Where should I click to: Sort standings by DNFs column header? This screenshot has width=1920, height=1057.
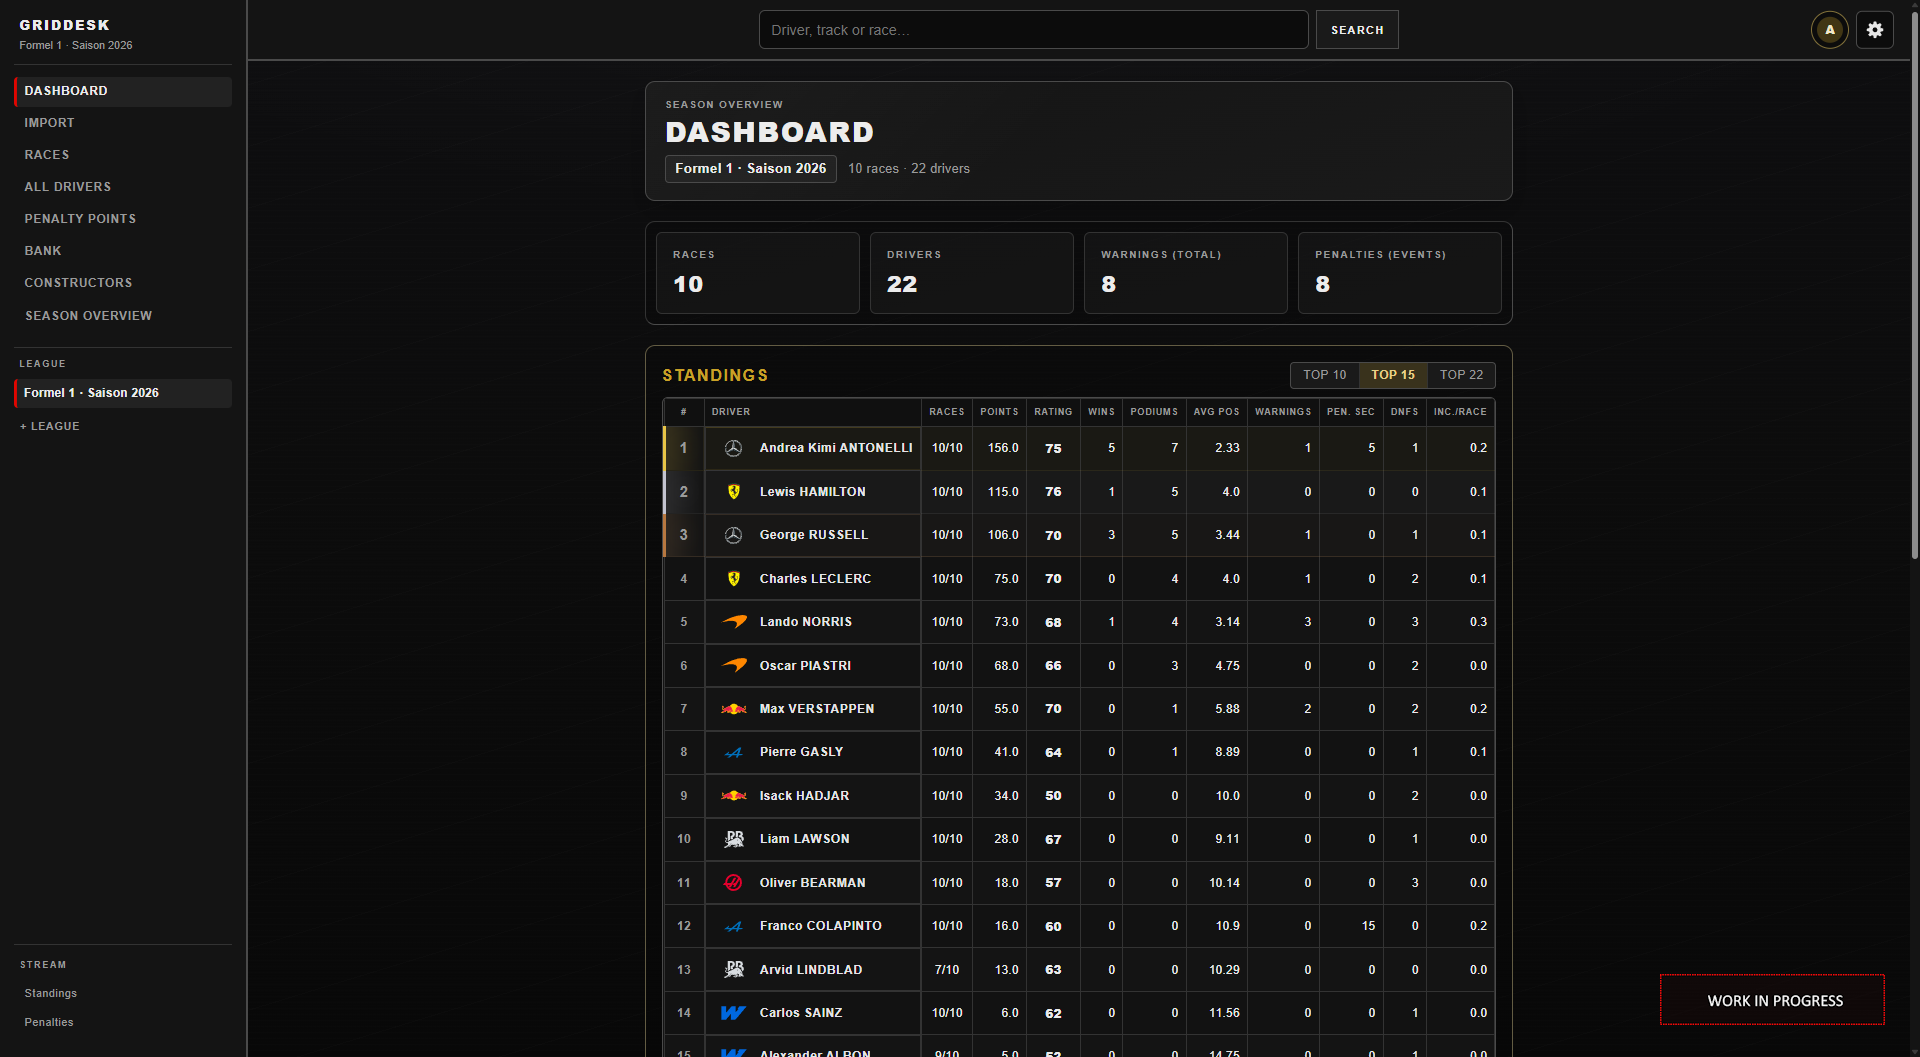(1404, 412)
